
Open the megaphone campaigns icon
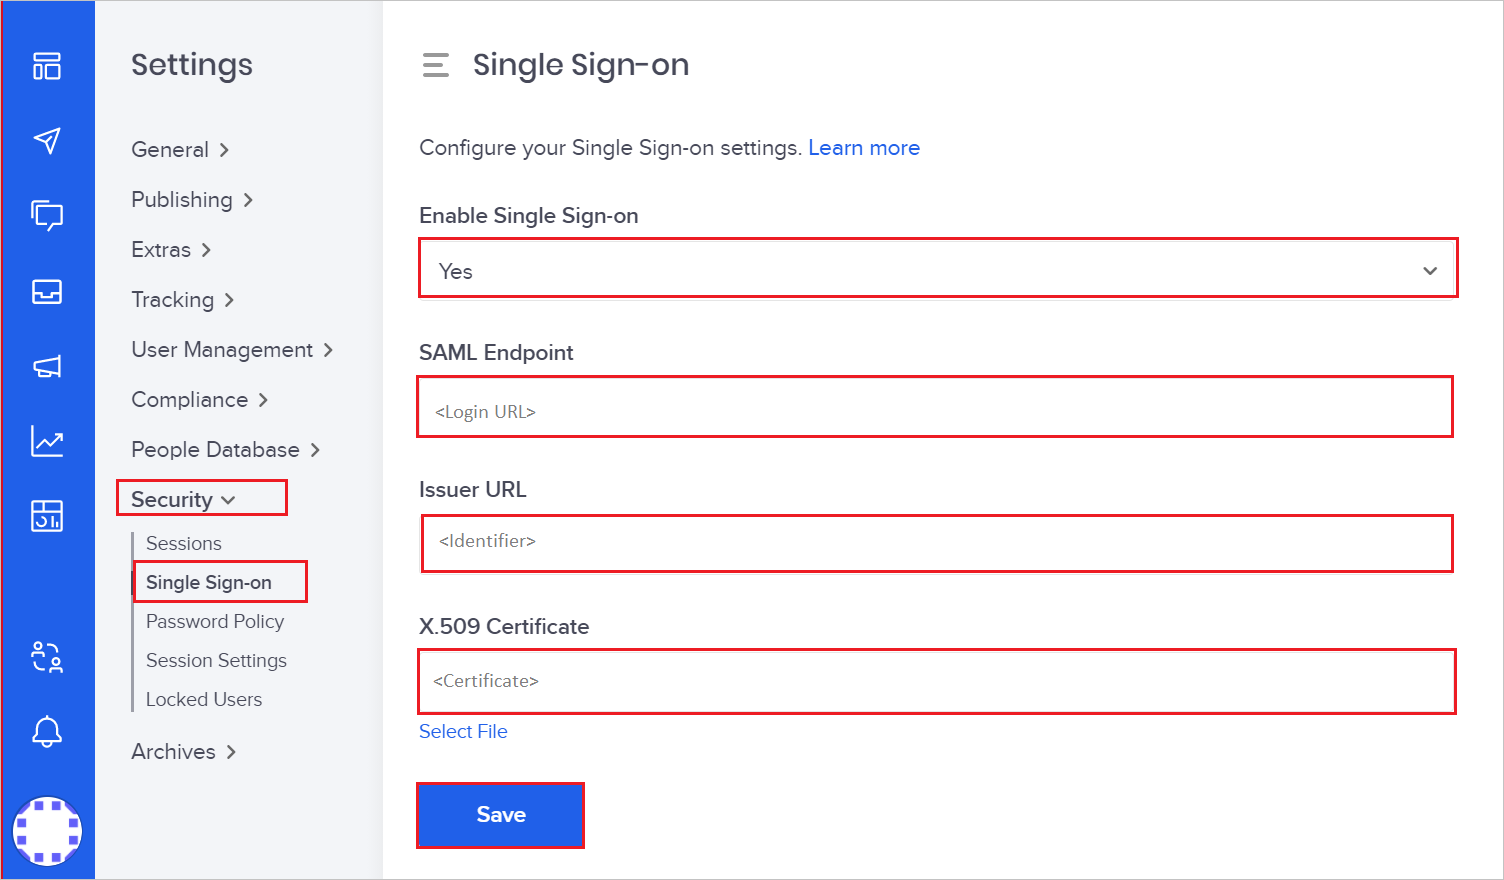[47, 366]
